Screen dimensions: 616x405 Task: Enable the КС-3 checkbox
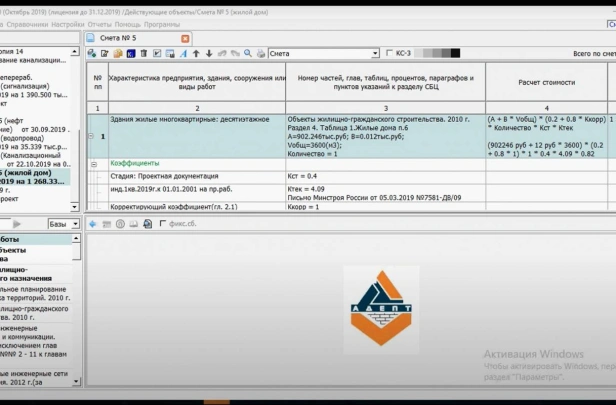point(389,53)
